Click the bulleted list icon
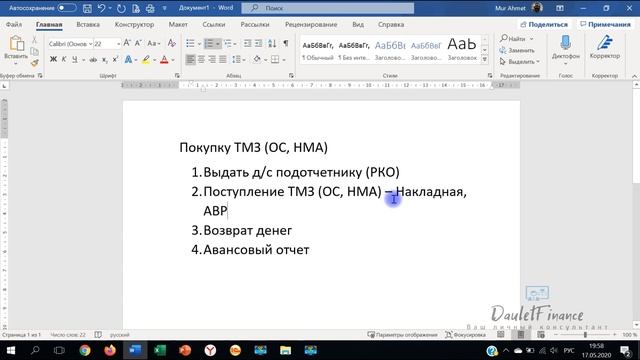 coord(190,43)
